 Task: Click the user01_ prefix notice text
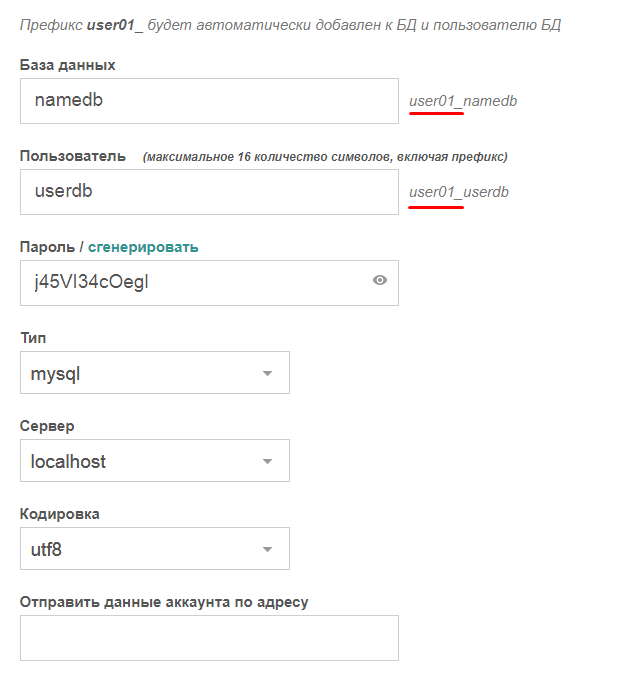[x=290, y=24]
